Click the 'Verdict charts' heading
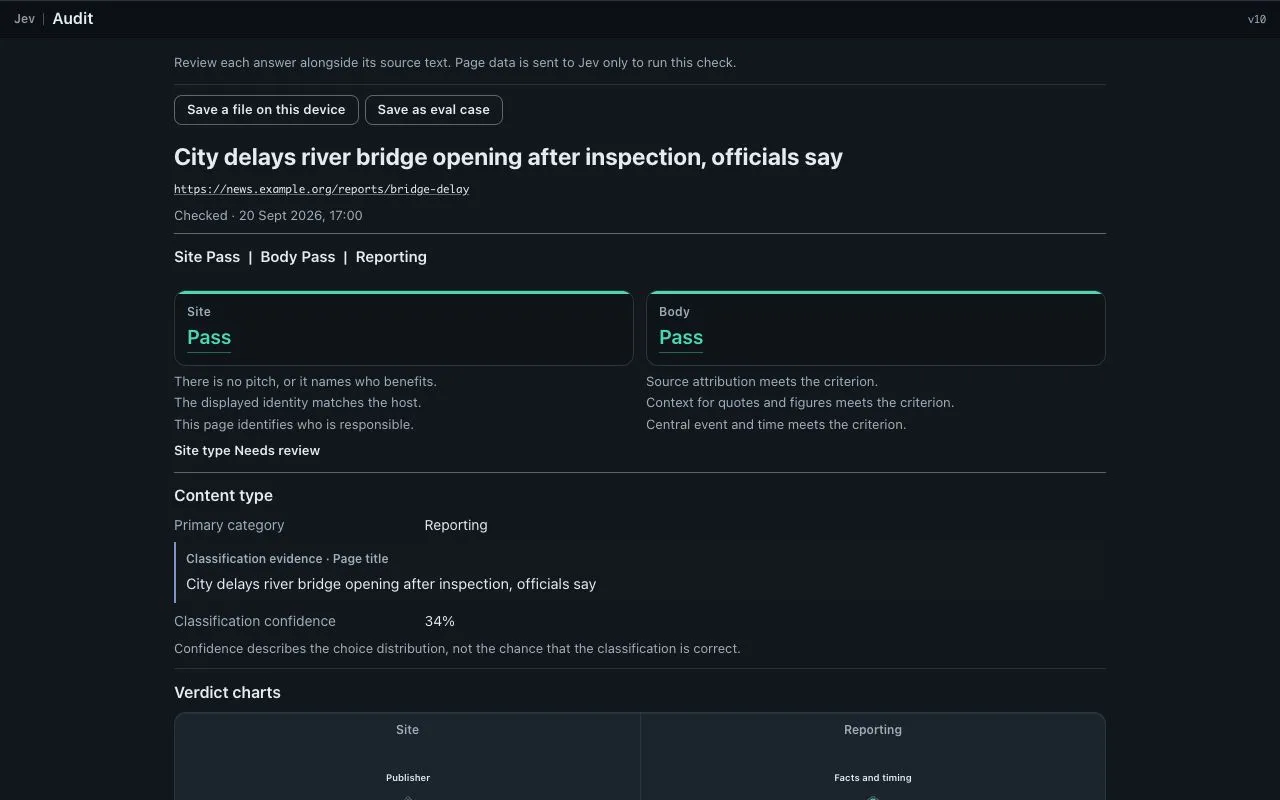The image size is (1280, 800). (227, 693)
